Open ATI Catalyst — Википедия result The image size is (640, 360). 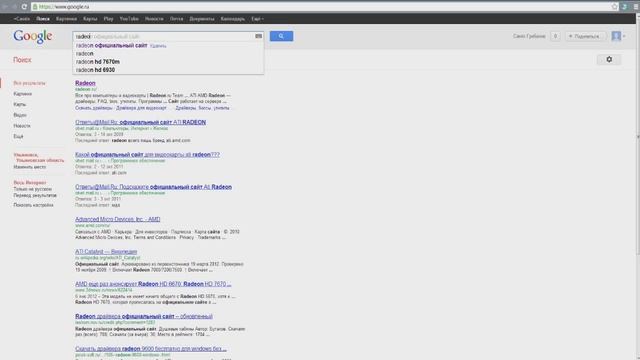106,251
